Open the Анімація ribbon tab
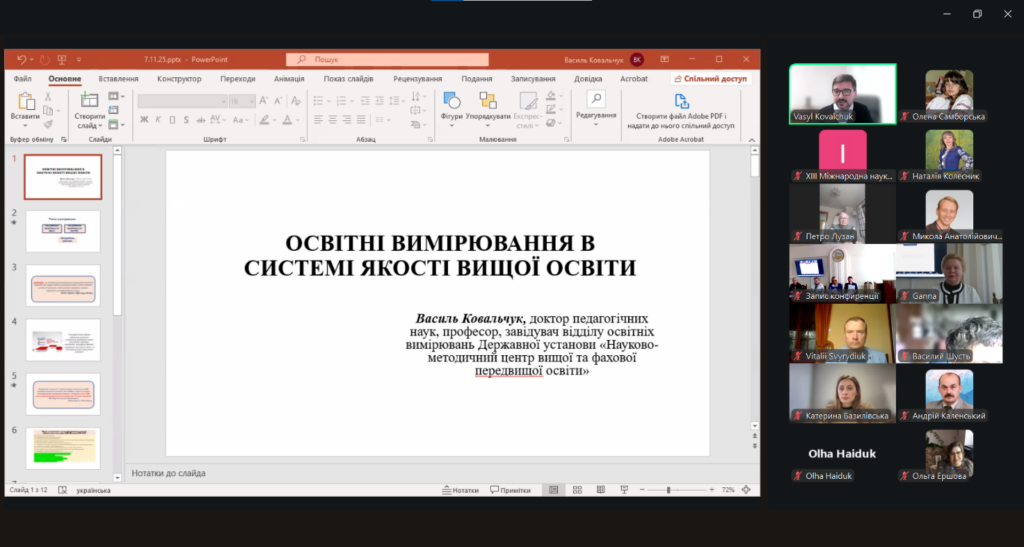1024x547 pixels. pos(288,79)
